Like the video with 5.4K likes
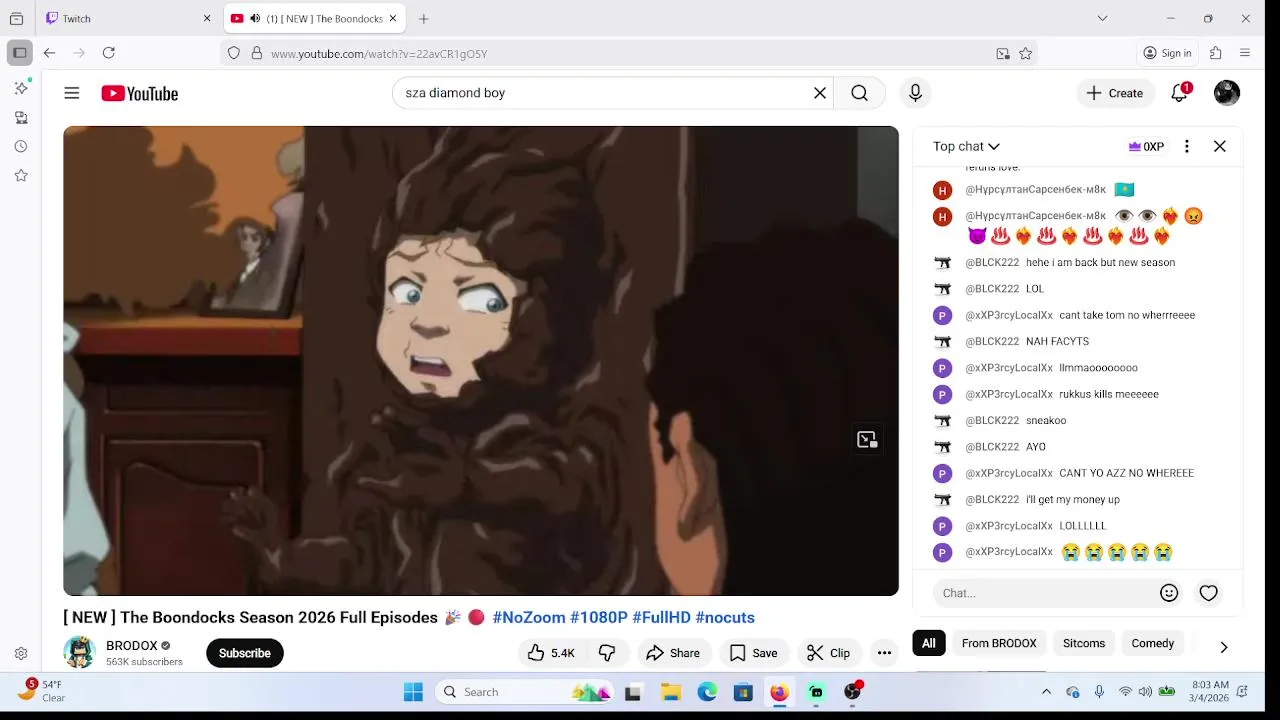This screenshot has height=720, width=1280. point(551,653)
